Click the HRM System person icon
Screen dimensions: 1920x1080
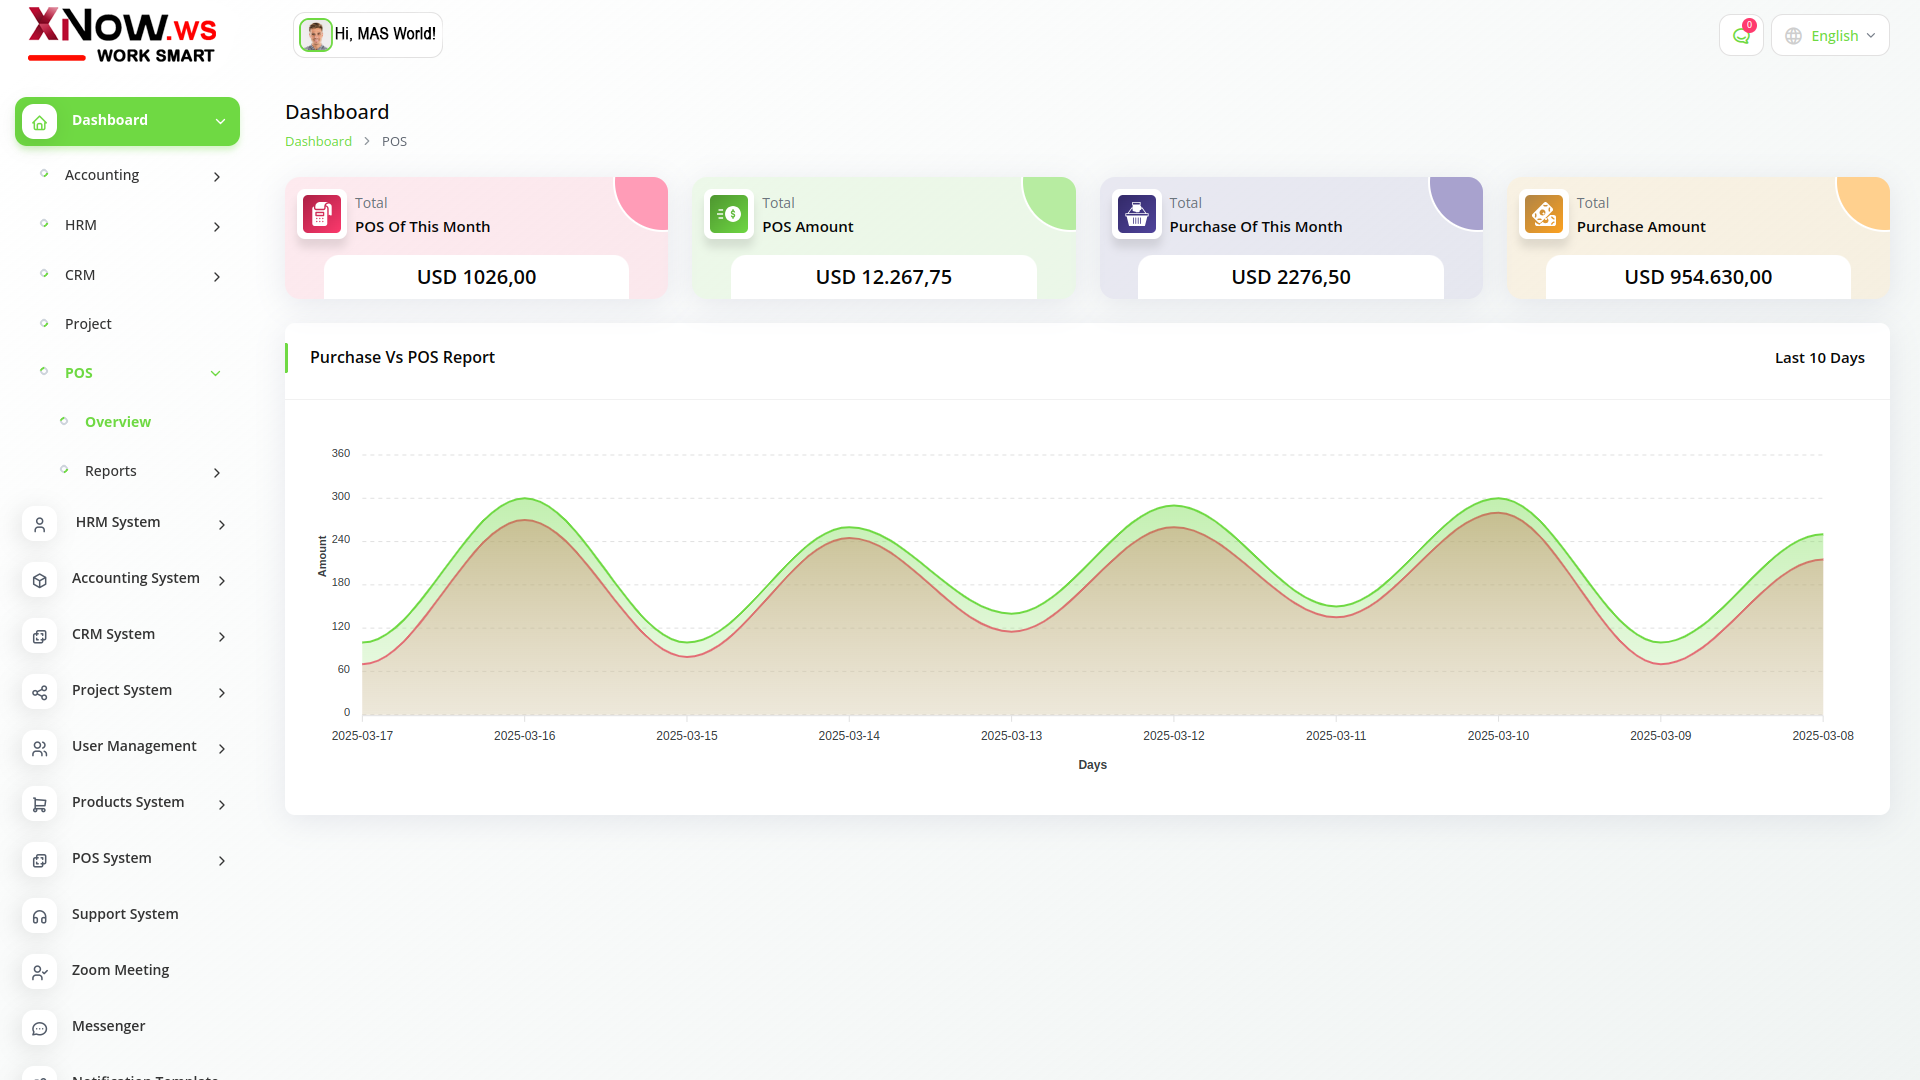click(x=40, y=524)
